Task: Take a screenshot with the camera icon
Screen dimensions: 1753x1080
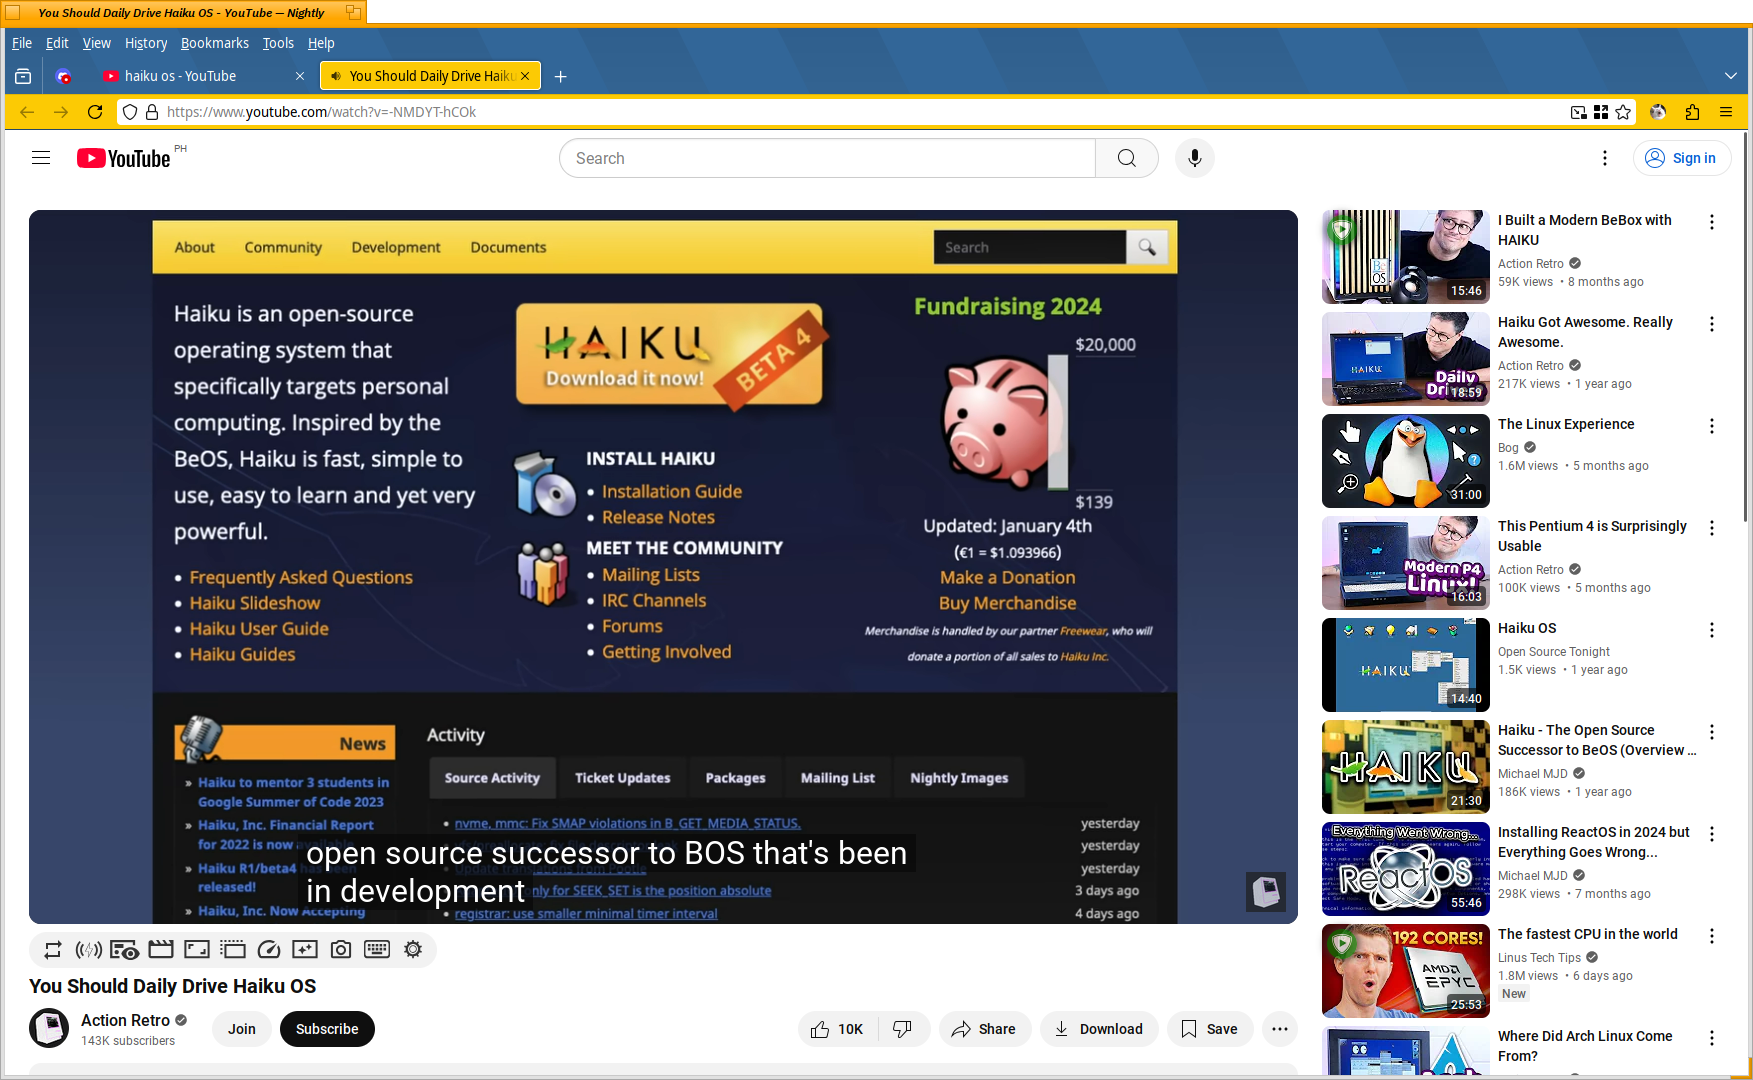Action: [x=341, y=949]
